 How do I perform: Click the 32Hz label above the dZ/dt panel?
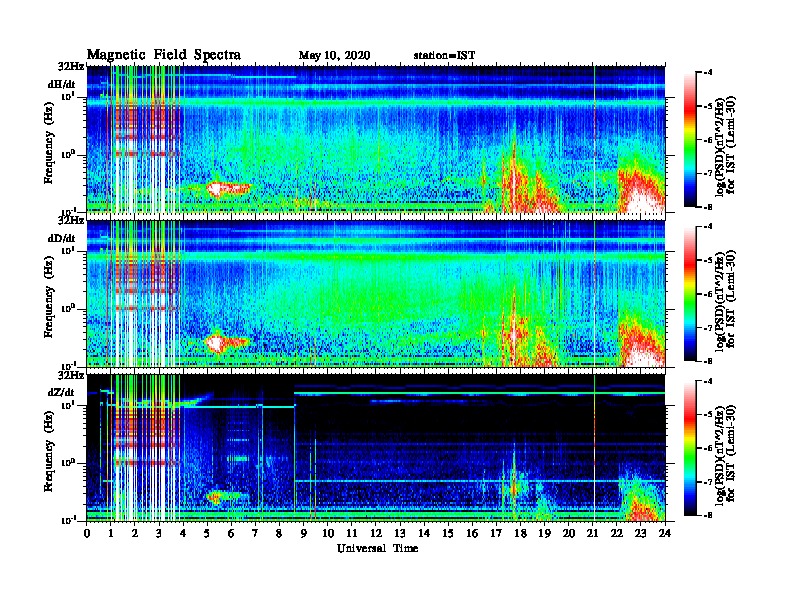(71, 375)
